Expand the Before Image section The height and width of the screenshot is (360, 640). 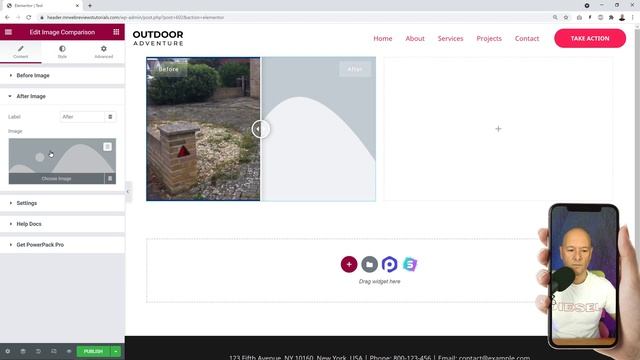pyautogui.click(x=62, y=76)
